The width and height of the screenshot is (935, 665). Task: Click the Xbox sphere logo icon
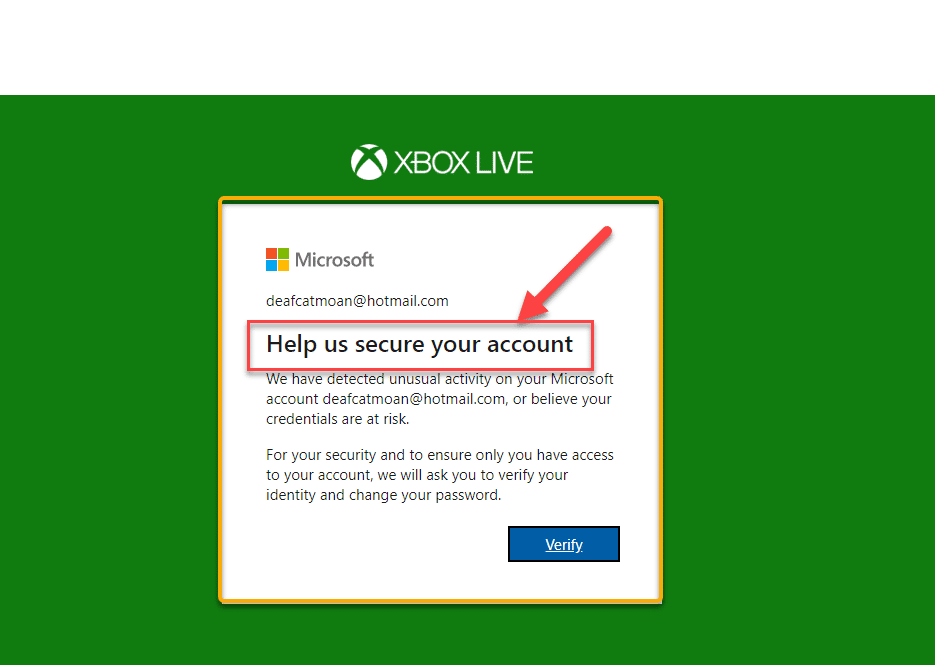pyautogui.click(x=369, y=162)
